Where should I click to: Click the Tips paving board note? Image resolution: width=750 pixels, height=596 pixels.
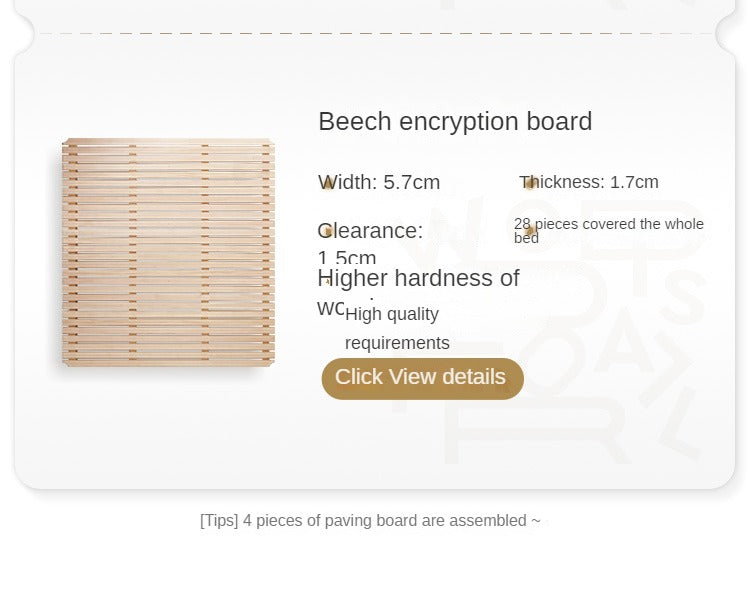370,520
